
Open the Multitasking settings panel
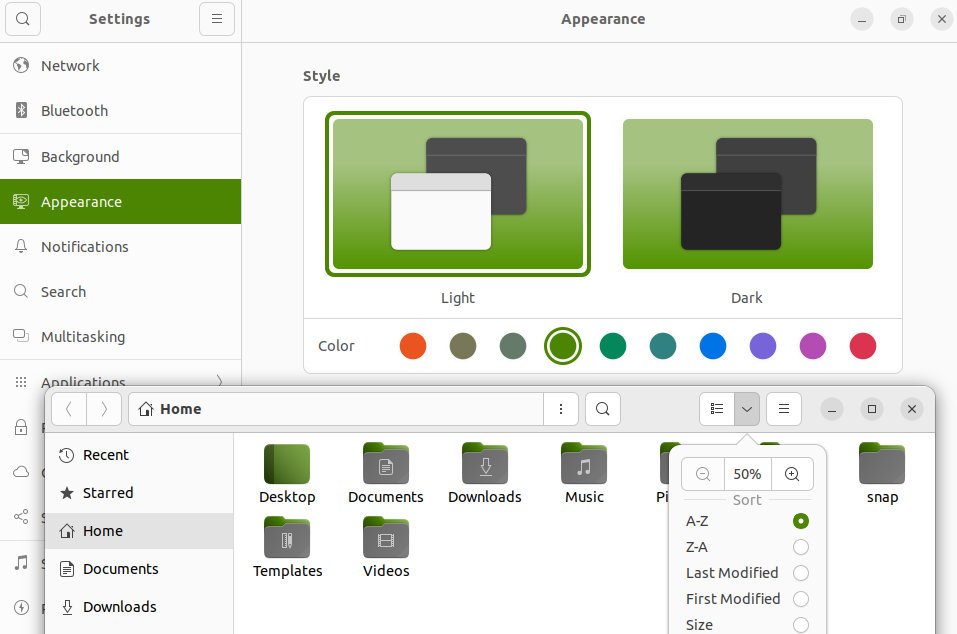click(82, 337)
